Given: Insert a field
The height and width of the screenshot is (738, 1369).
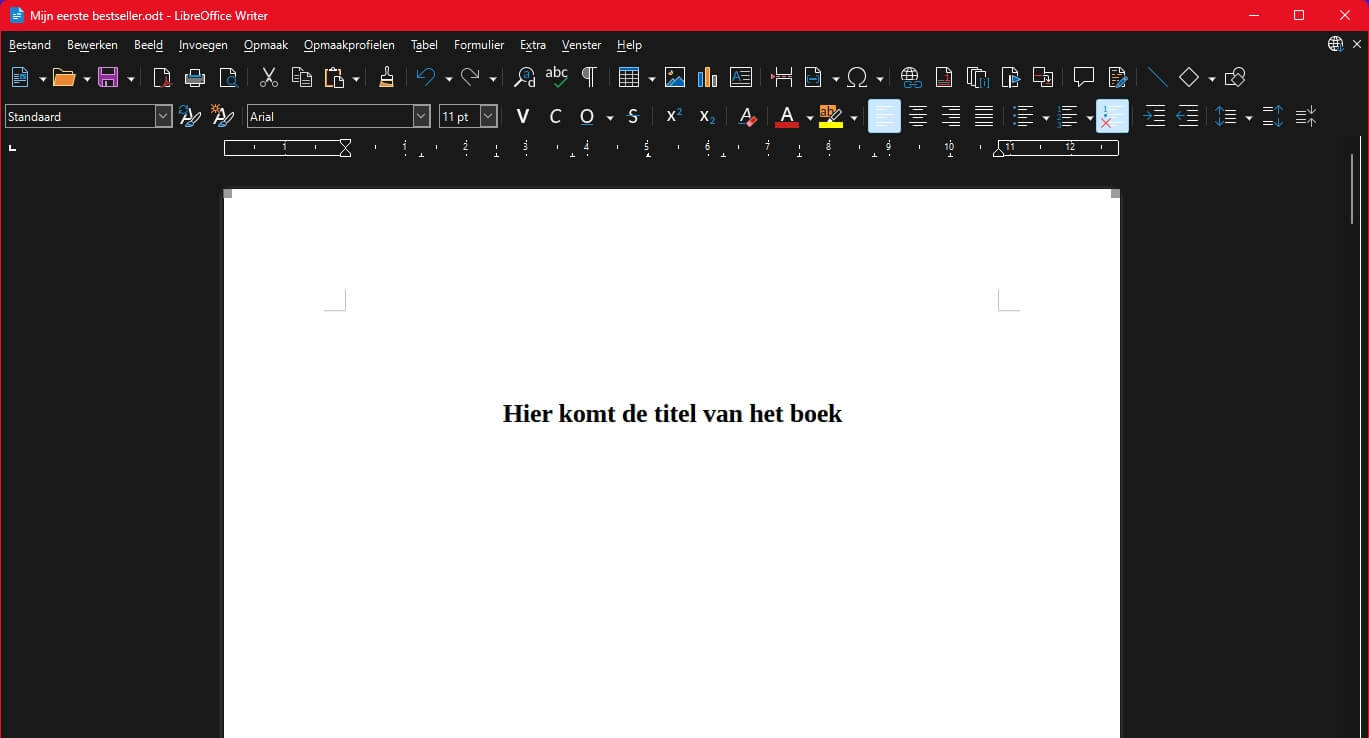Looking at the screenshot, I should tap(813, 77).
